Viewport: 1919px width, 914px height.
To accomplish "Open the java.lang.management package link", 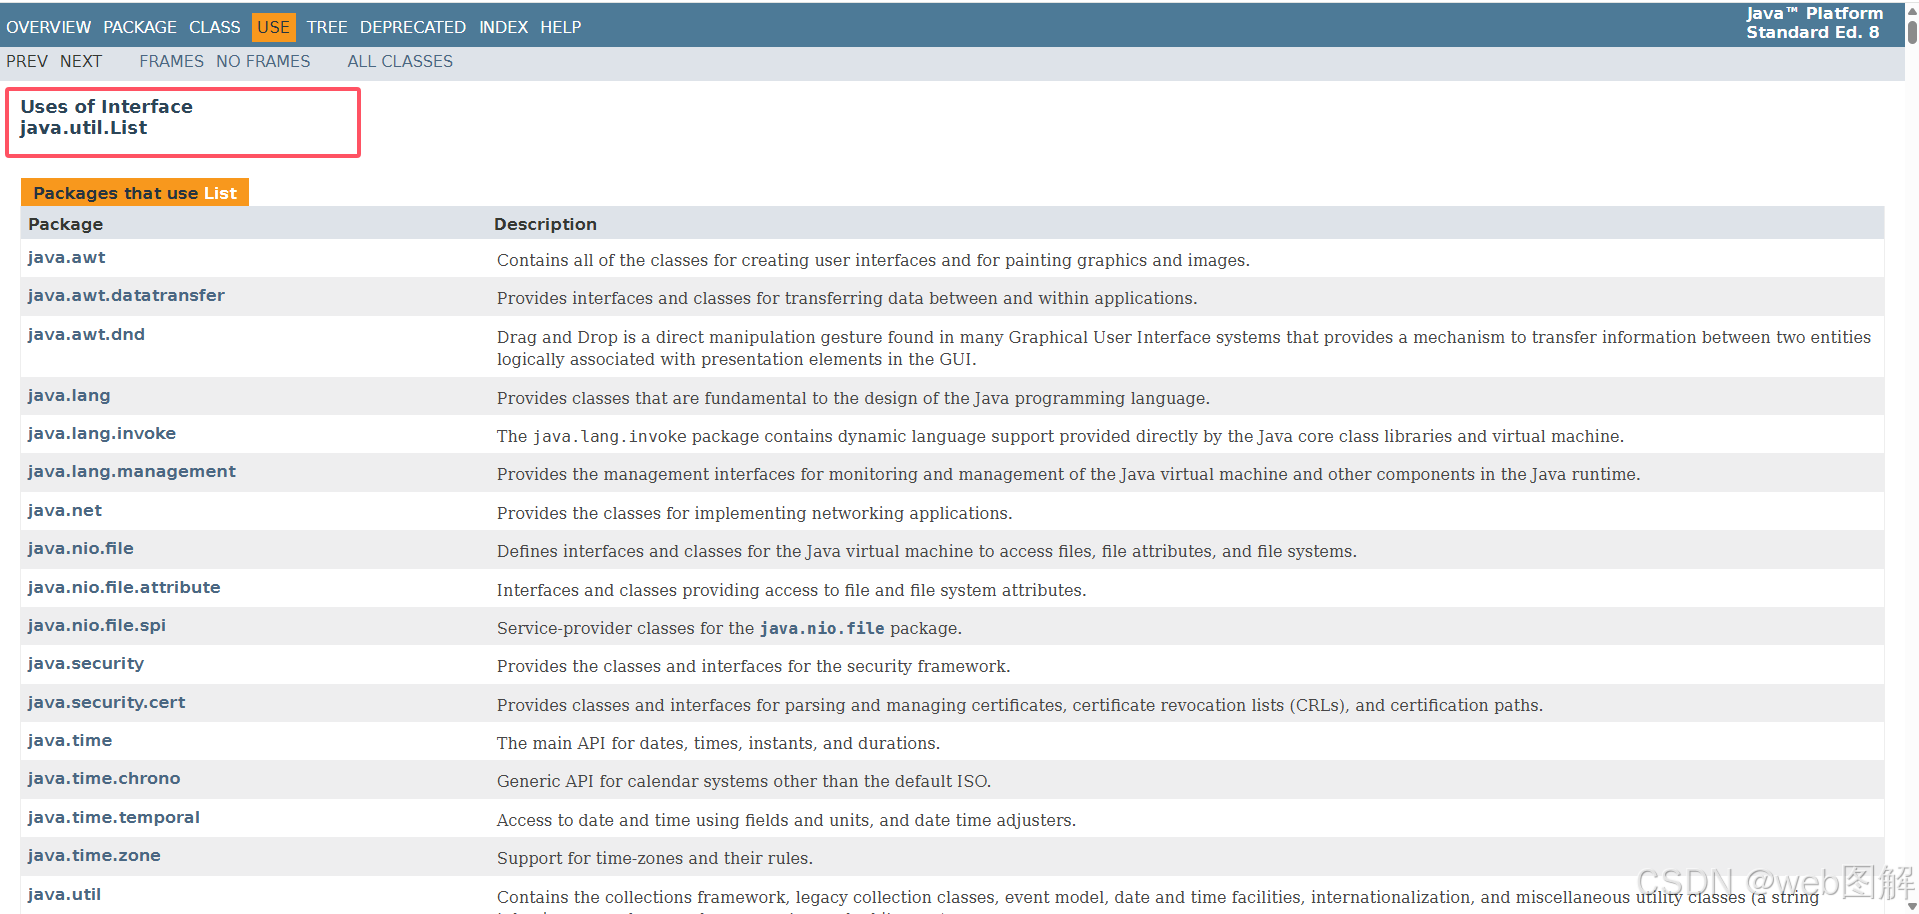I will (x=131, y=471).
